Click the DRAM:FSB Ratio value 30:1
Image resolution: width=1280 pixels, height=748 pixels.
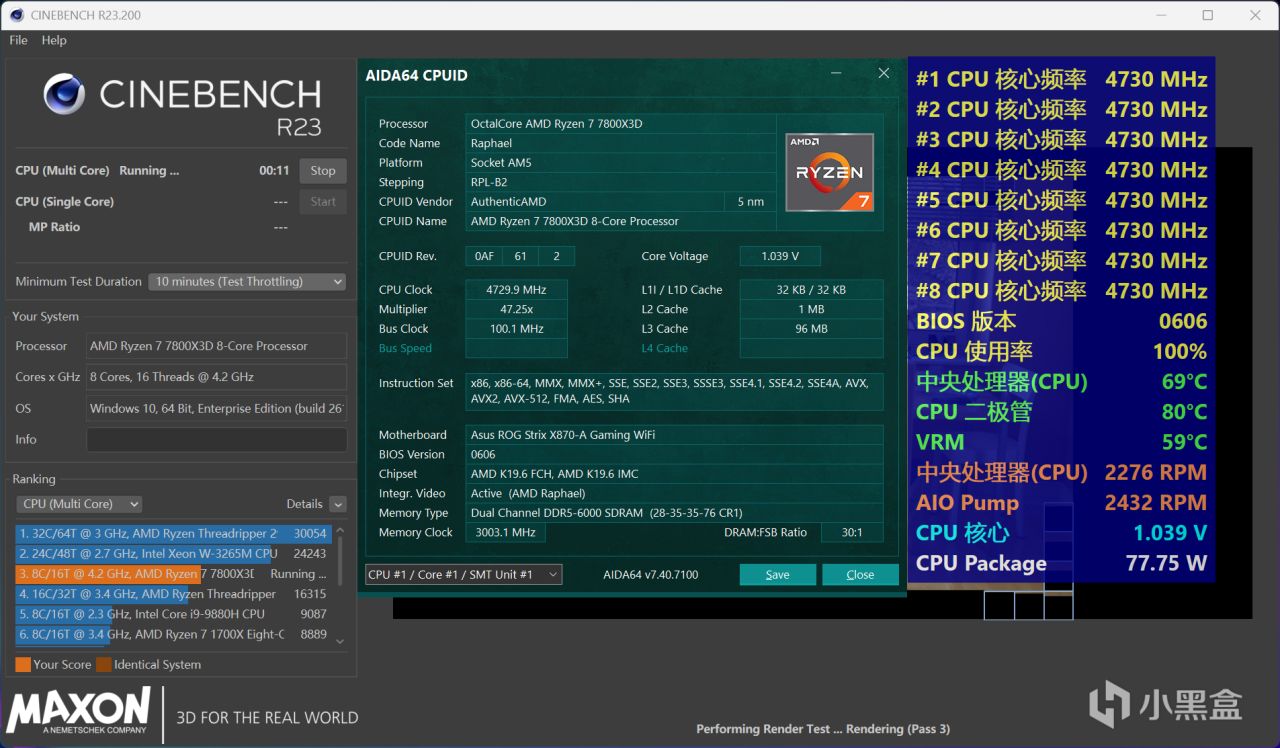click(x=852, y=533)
